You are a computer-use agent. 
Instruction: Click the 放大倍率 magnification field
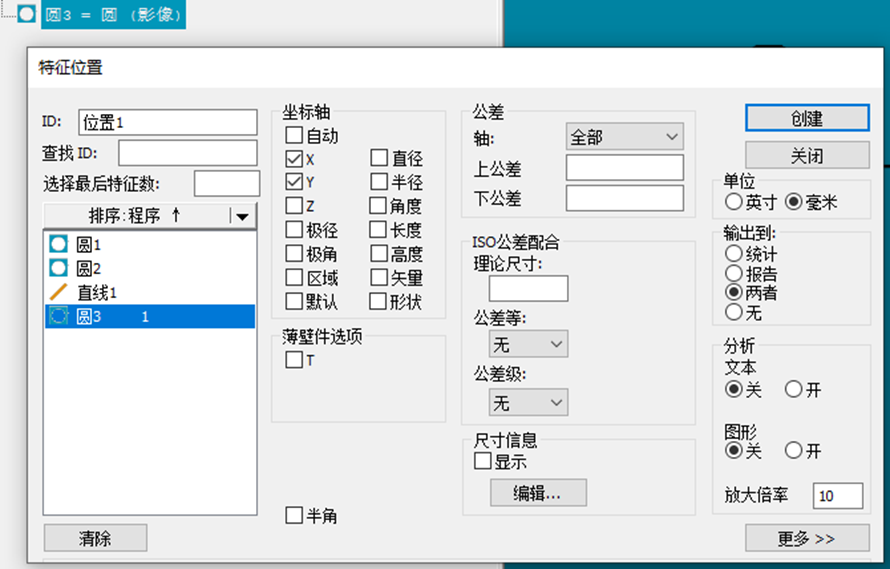pos(838,495)
